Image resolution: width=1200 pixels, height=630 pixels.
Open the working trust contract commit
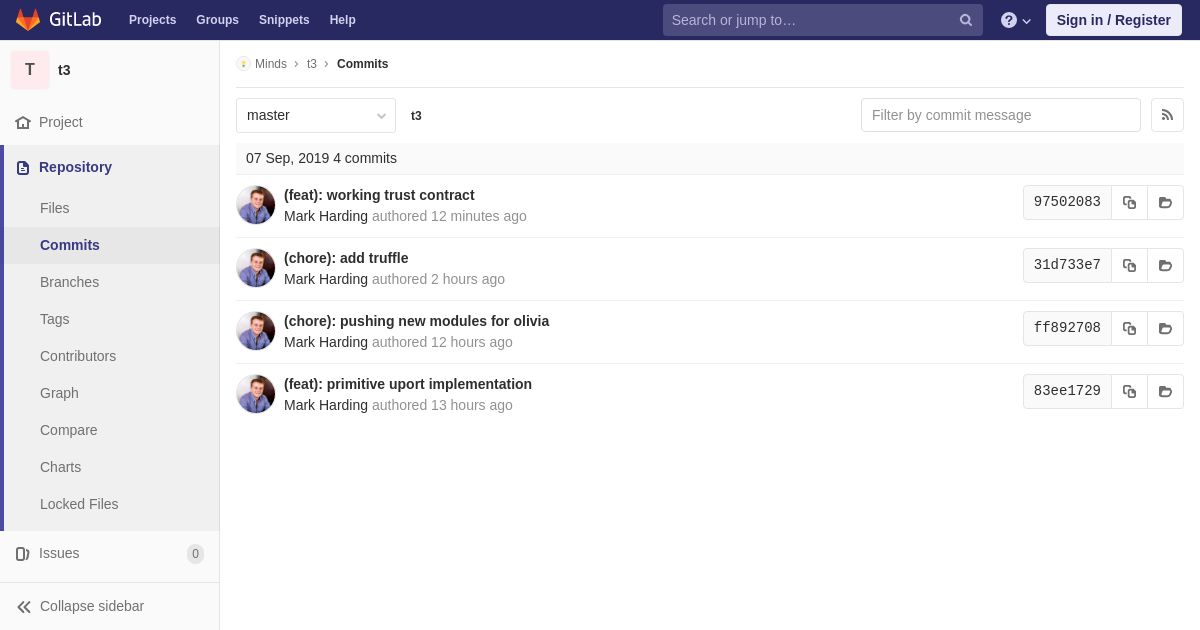(x=379, y=195)
